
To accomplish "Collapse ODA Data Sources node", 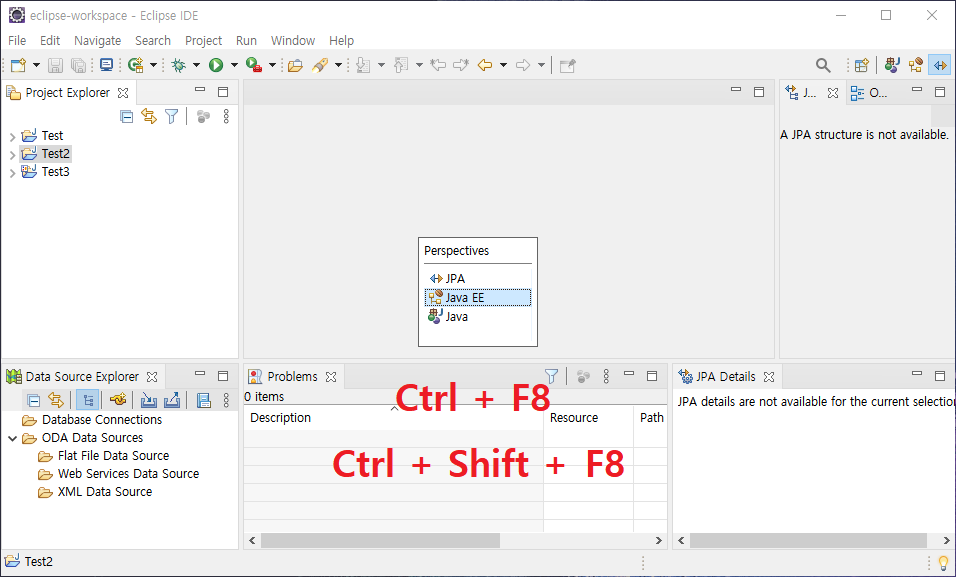I will pyautogui.click(x=12, y=439).
